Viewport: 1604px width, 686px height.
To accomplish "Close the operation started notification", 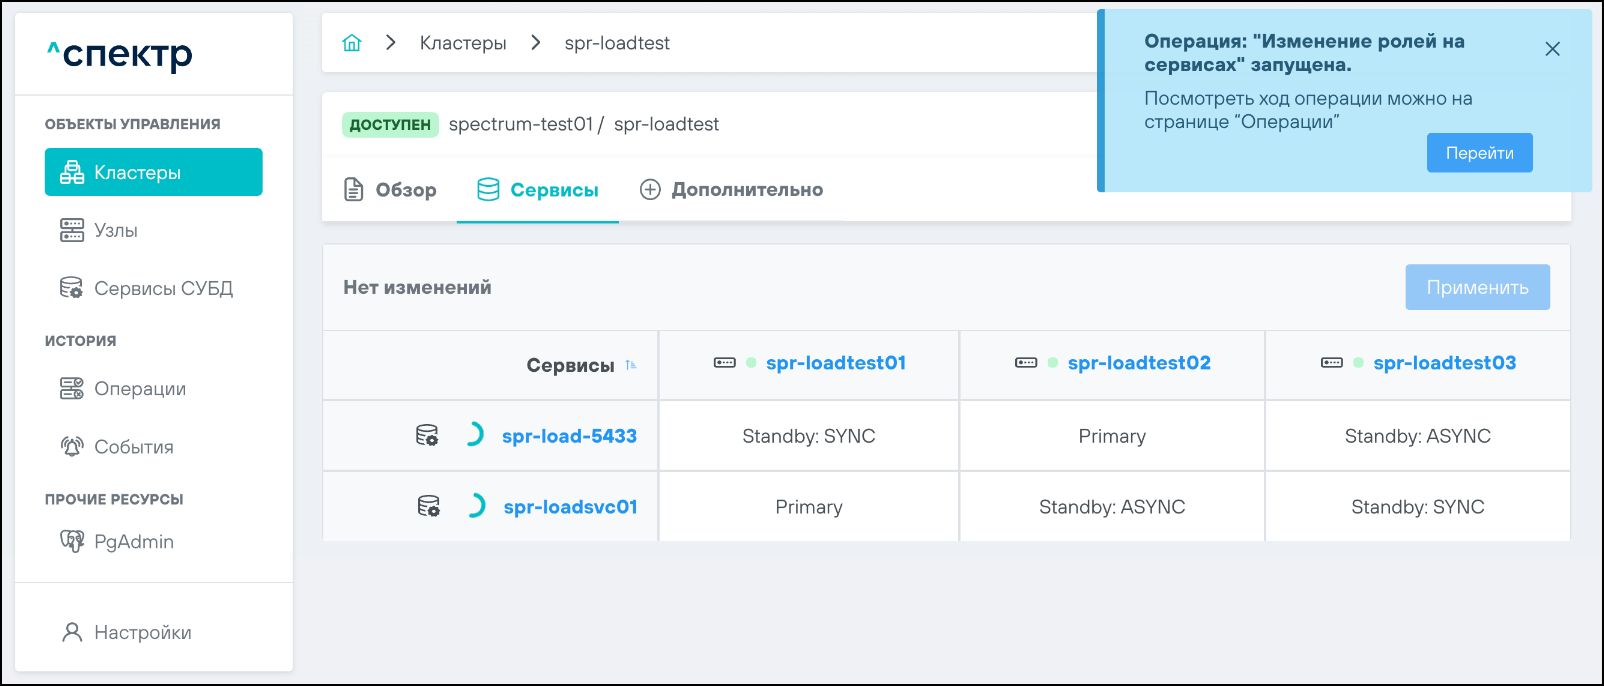I will tap(1552, 49).
